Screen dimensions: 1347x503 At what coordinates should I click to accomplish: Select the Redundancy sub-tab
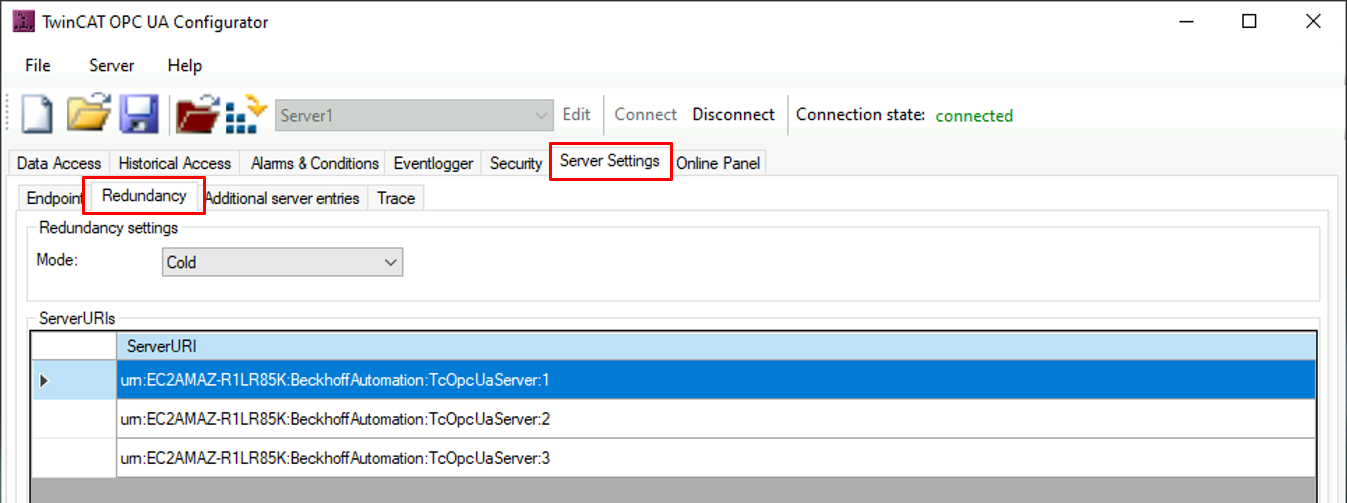point(144,196)
